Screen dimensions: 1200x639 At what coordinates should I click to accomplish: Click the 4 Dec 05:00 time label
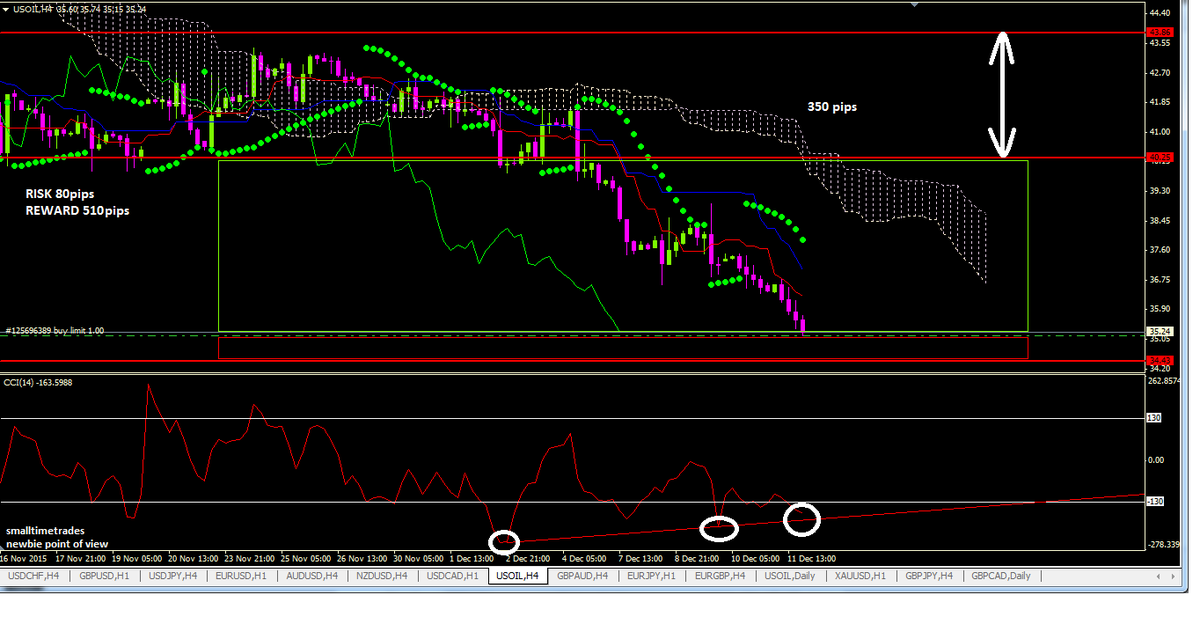(x=586, y=558)
